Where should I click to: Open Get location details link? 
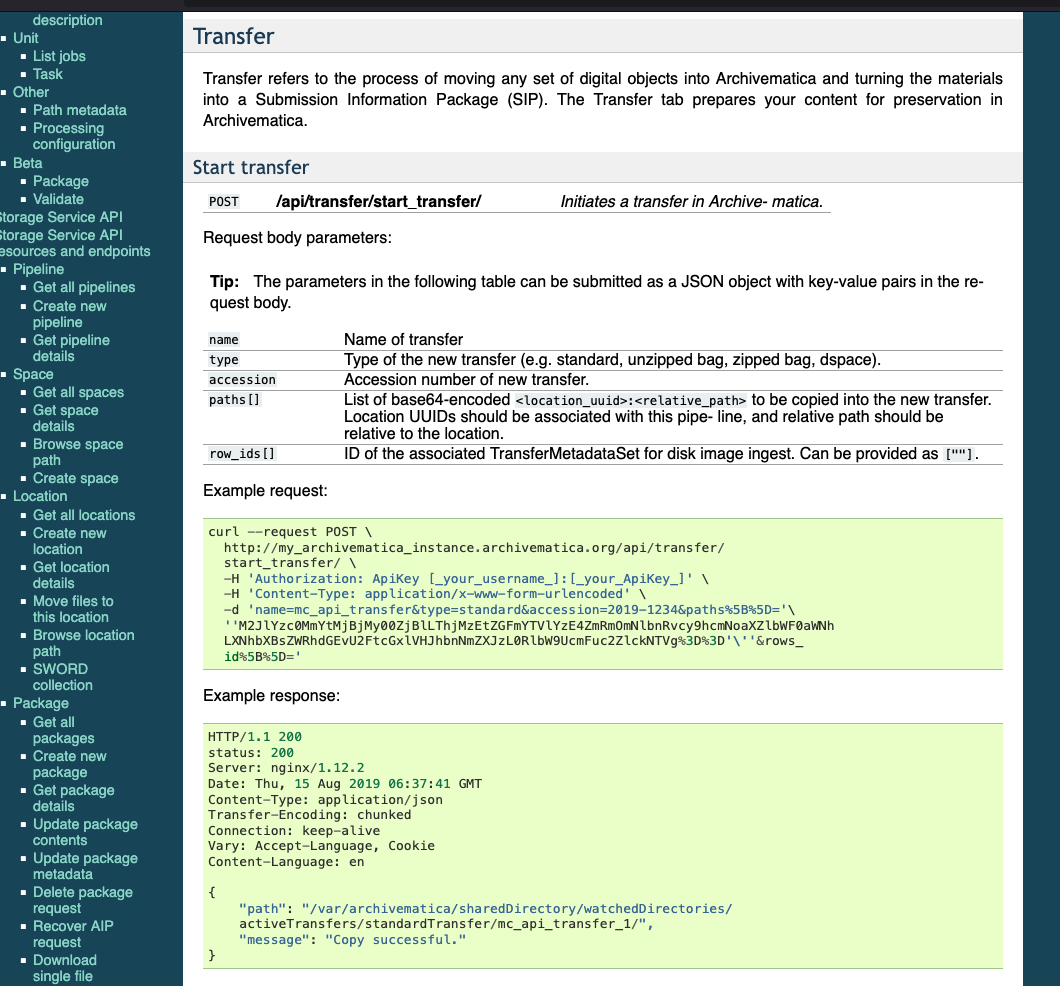tap(71, 575)
